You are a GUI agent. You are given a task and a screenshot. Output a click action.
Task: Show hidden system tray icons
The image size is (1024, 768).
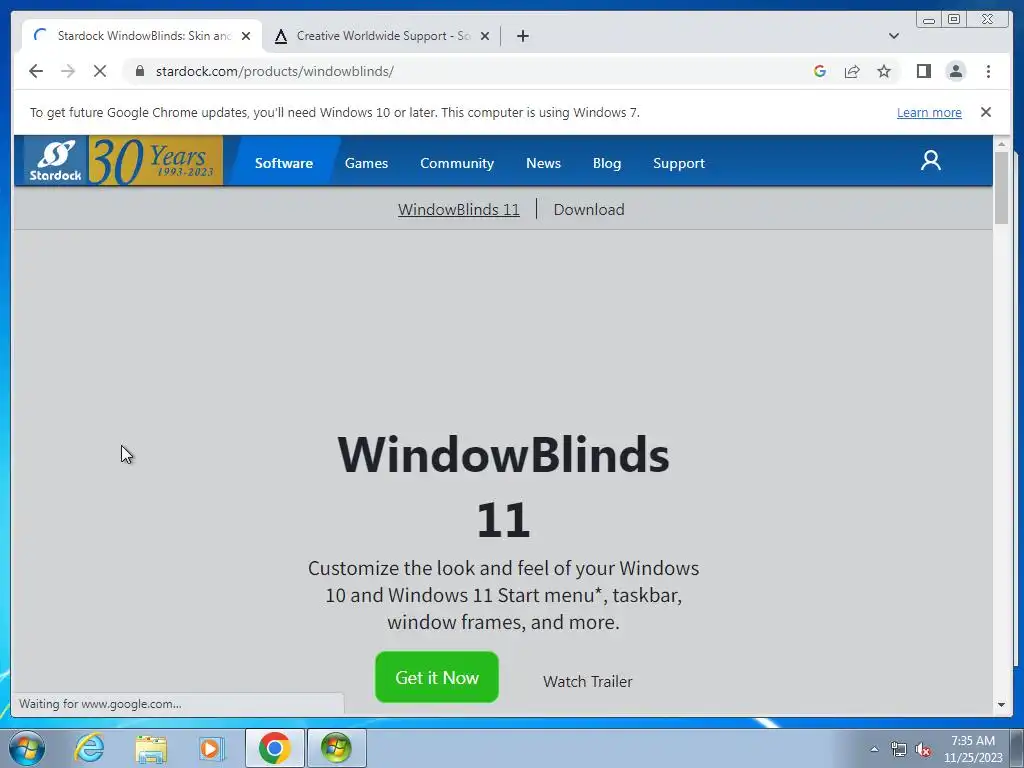click(x=874, y=749)
